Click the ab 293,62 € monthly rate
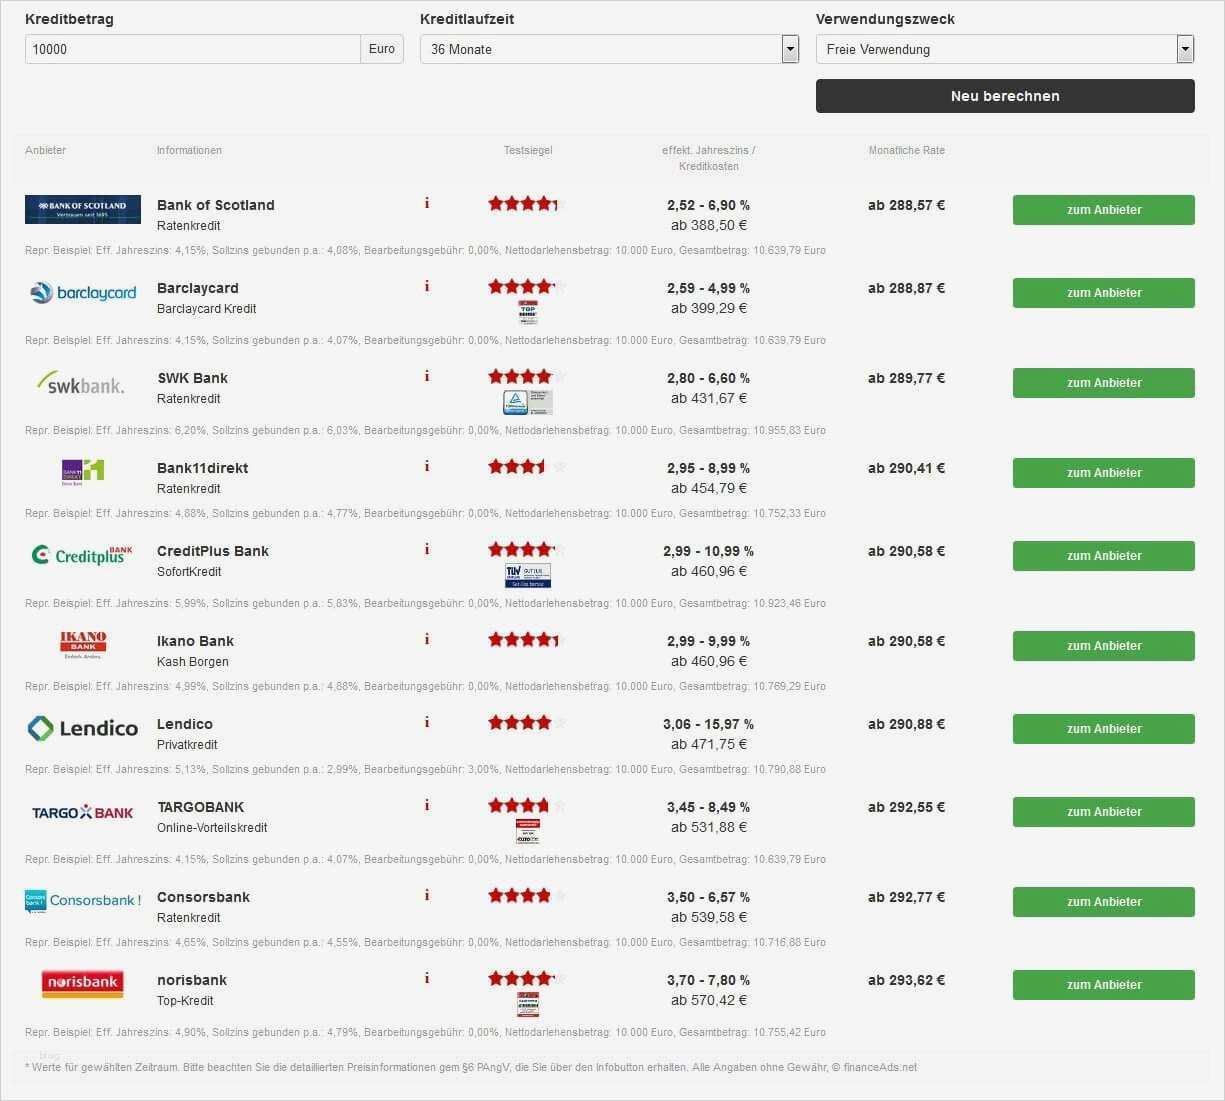The image size is (1225, 1101). 906,980
